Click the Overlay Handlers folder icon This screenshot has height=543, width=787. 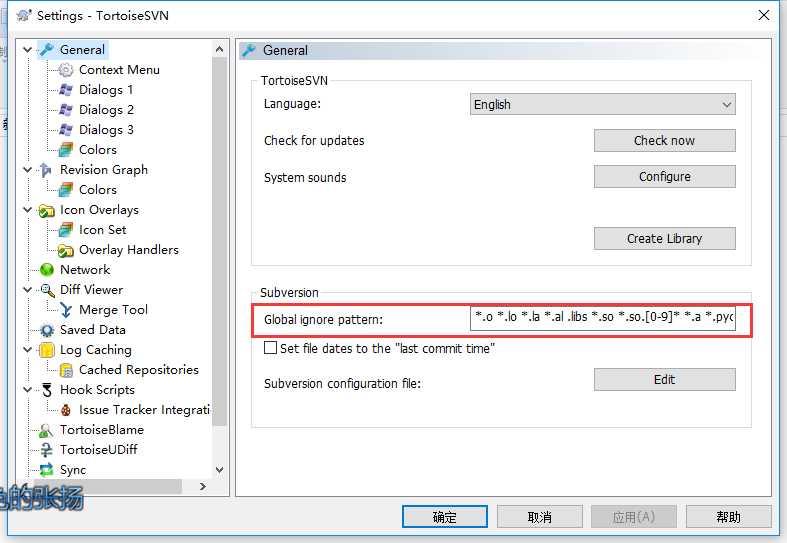click(66, 250)
